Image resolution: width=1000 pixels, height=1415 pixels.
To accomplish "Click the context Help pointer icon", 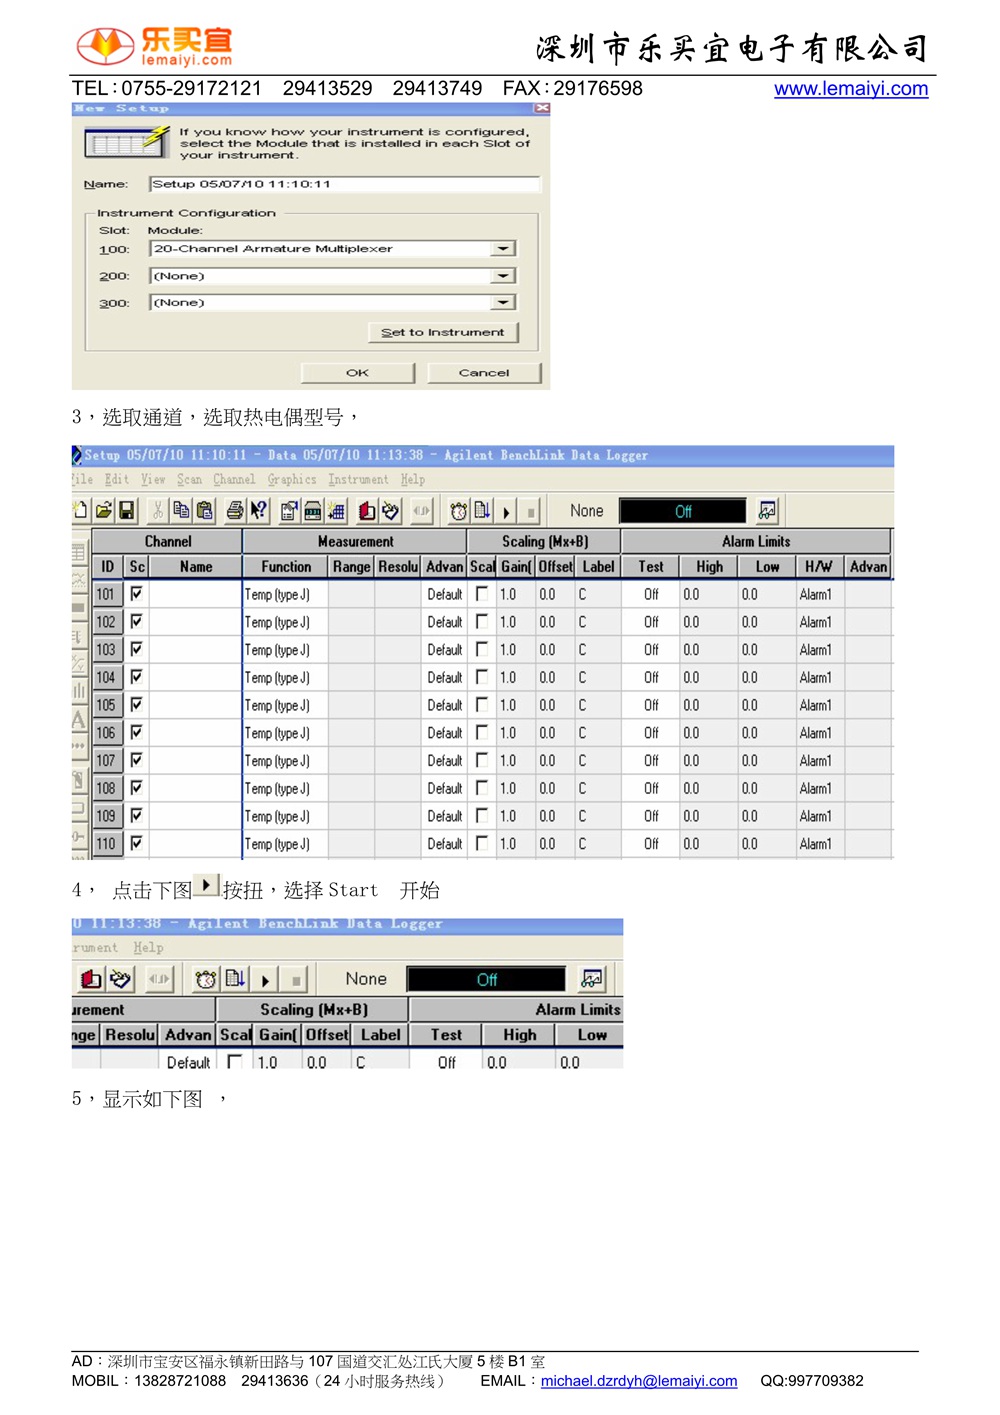I will 259,511.
